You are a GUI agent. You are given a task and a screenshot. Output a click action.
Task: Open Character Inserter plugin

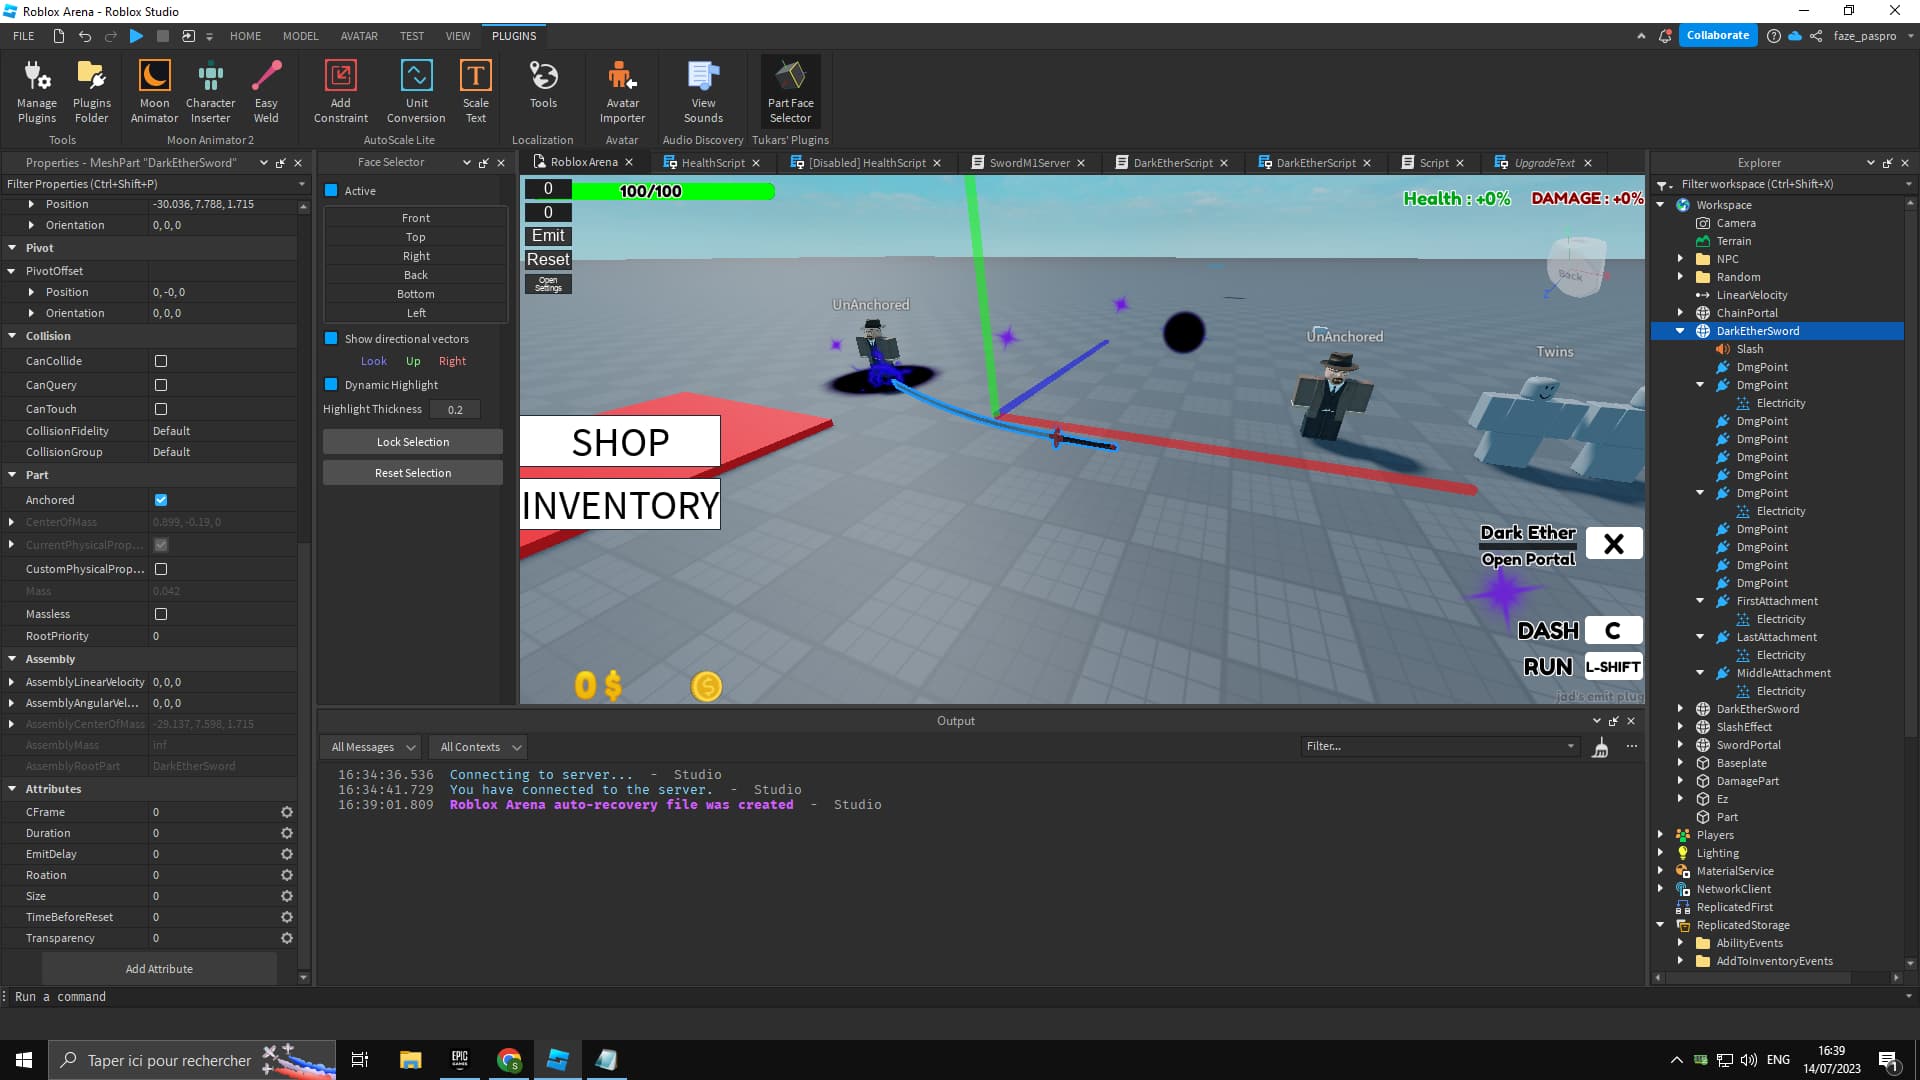tap(210, 91)
